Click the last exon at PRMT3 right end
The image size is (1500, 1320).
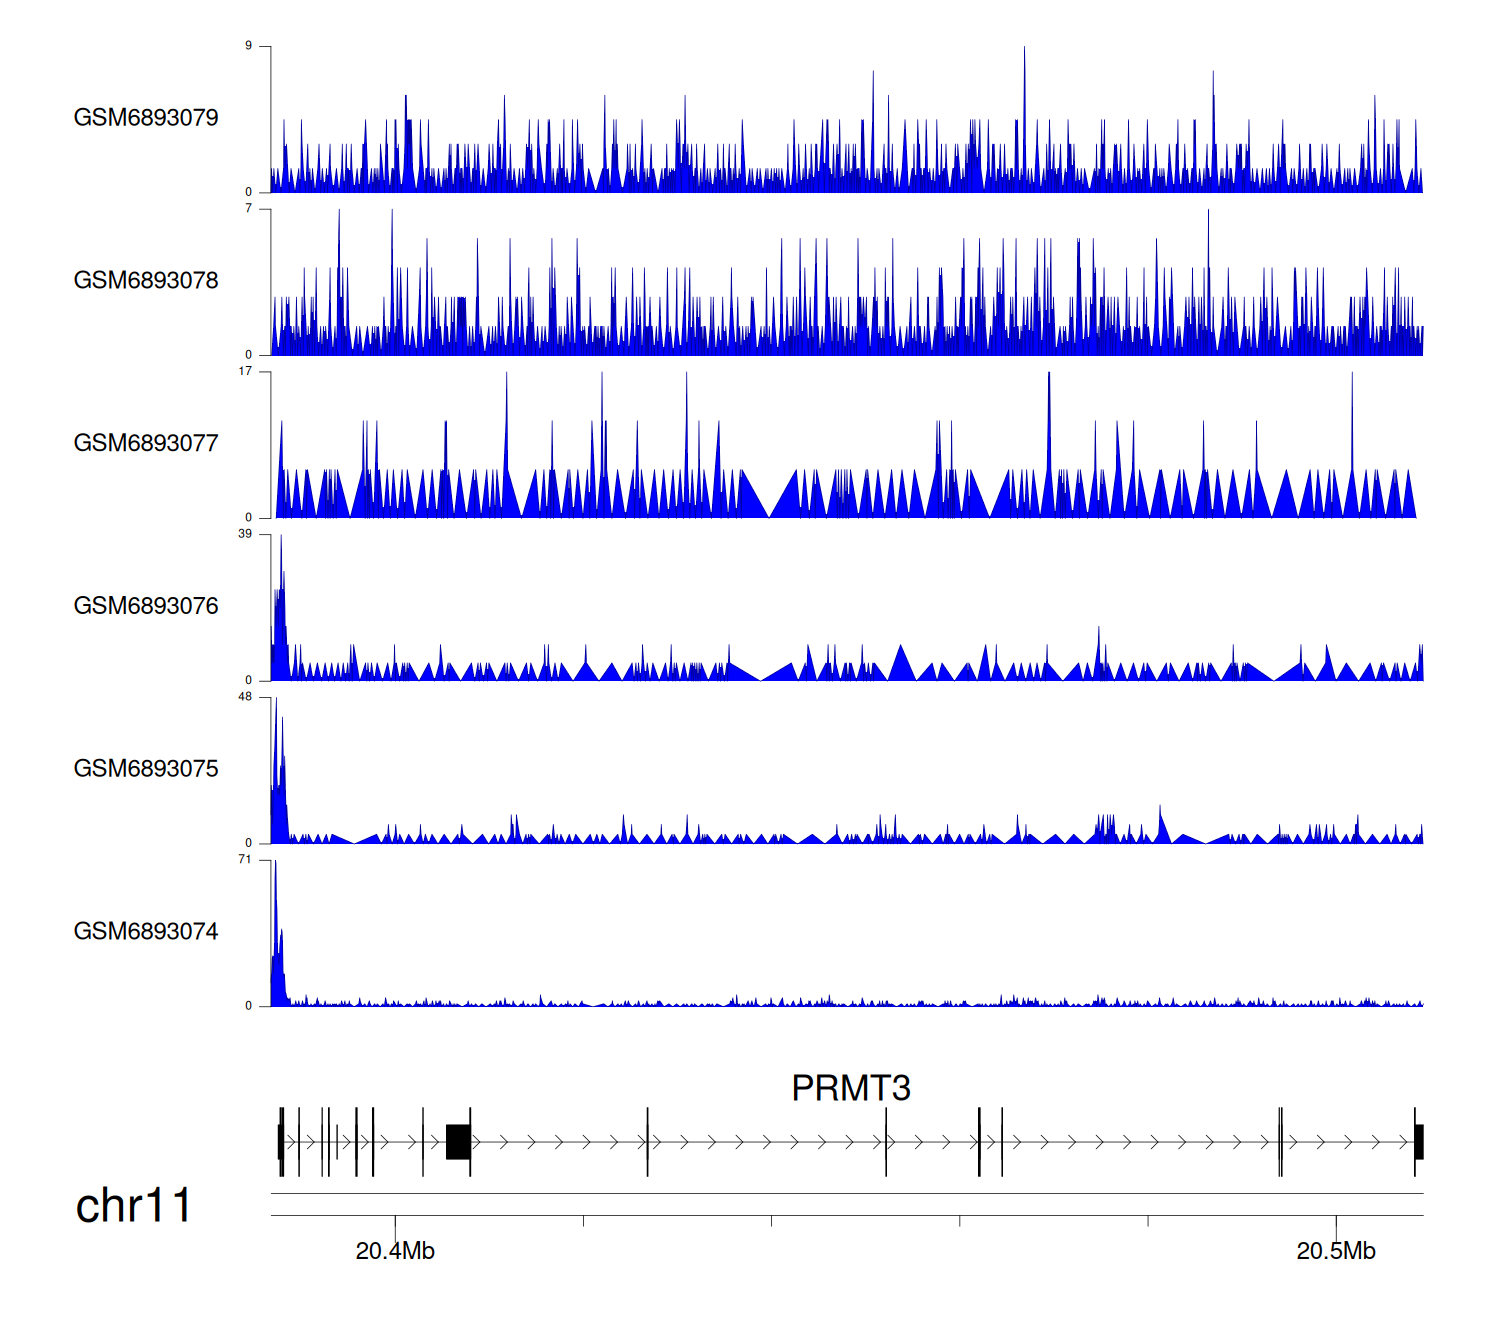click(x=1418, y=1142)
